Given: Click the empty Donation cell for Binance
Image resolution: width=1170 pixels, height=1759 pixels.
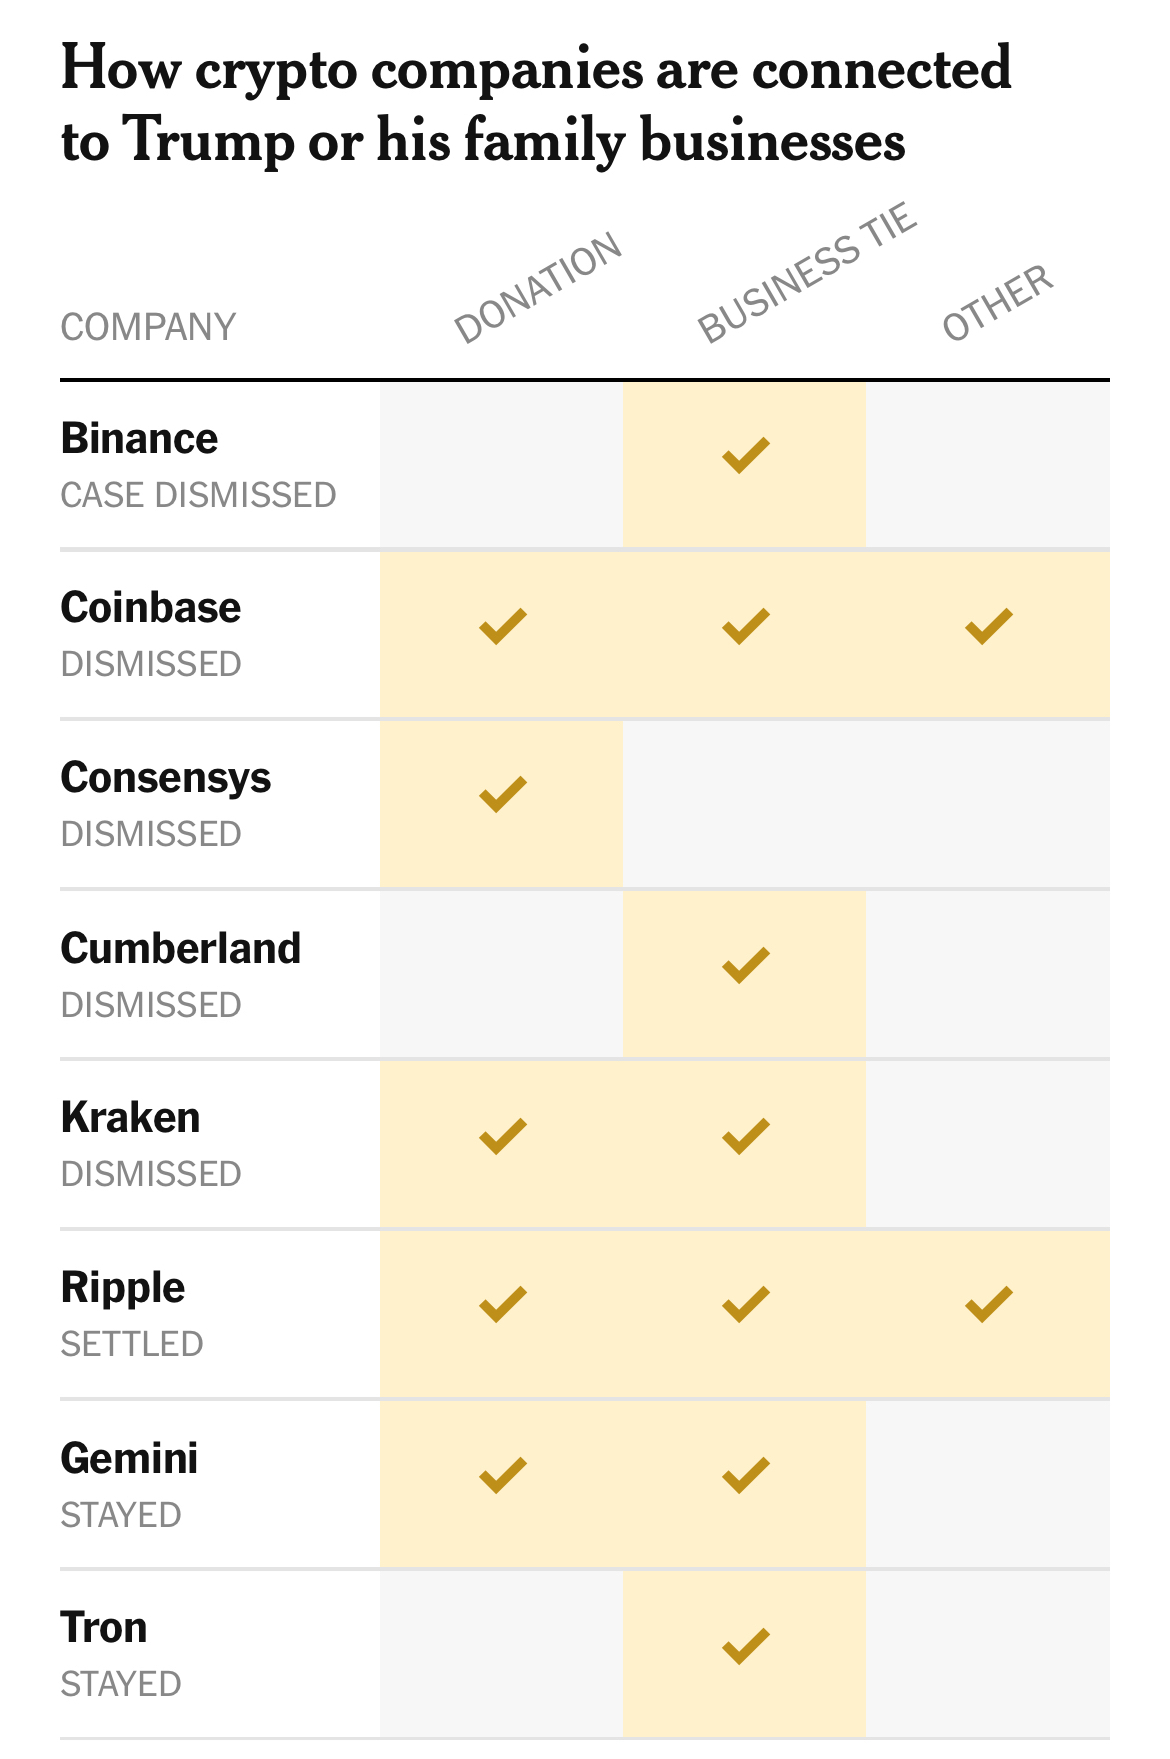Looking at the screenshot, I should 501,465.
